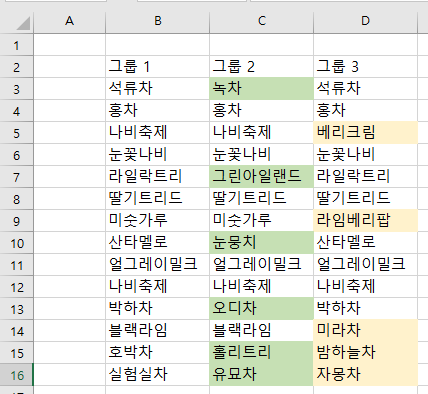The height and width of the screenshot is (394, 428).
Task: Select 블랙라임 in column B
Action: click(158, 331)
